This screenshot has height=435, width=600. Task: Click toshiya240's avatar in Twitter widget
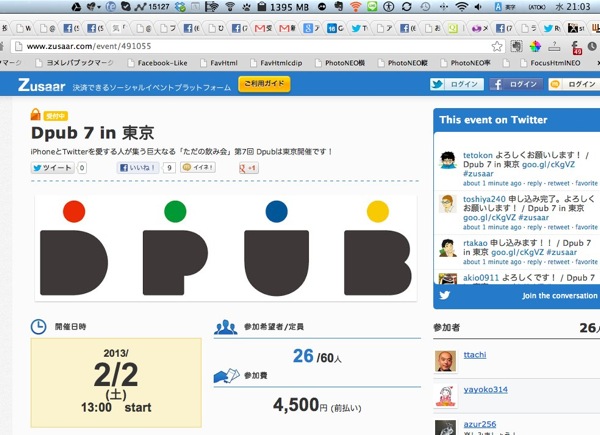[x=448, y=204]
